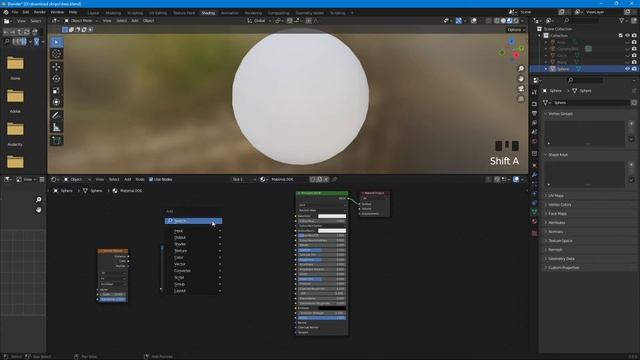Click the viewport pan hand icon
640x360 pixels.
[x=521, y=79]
